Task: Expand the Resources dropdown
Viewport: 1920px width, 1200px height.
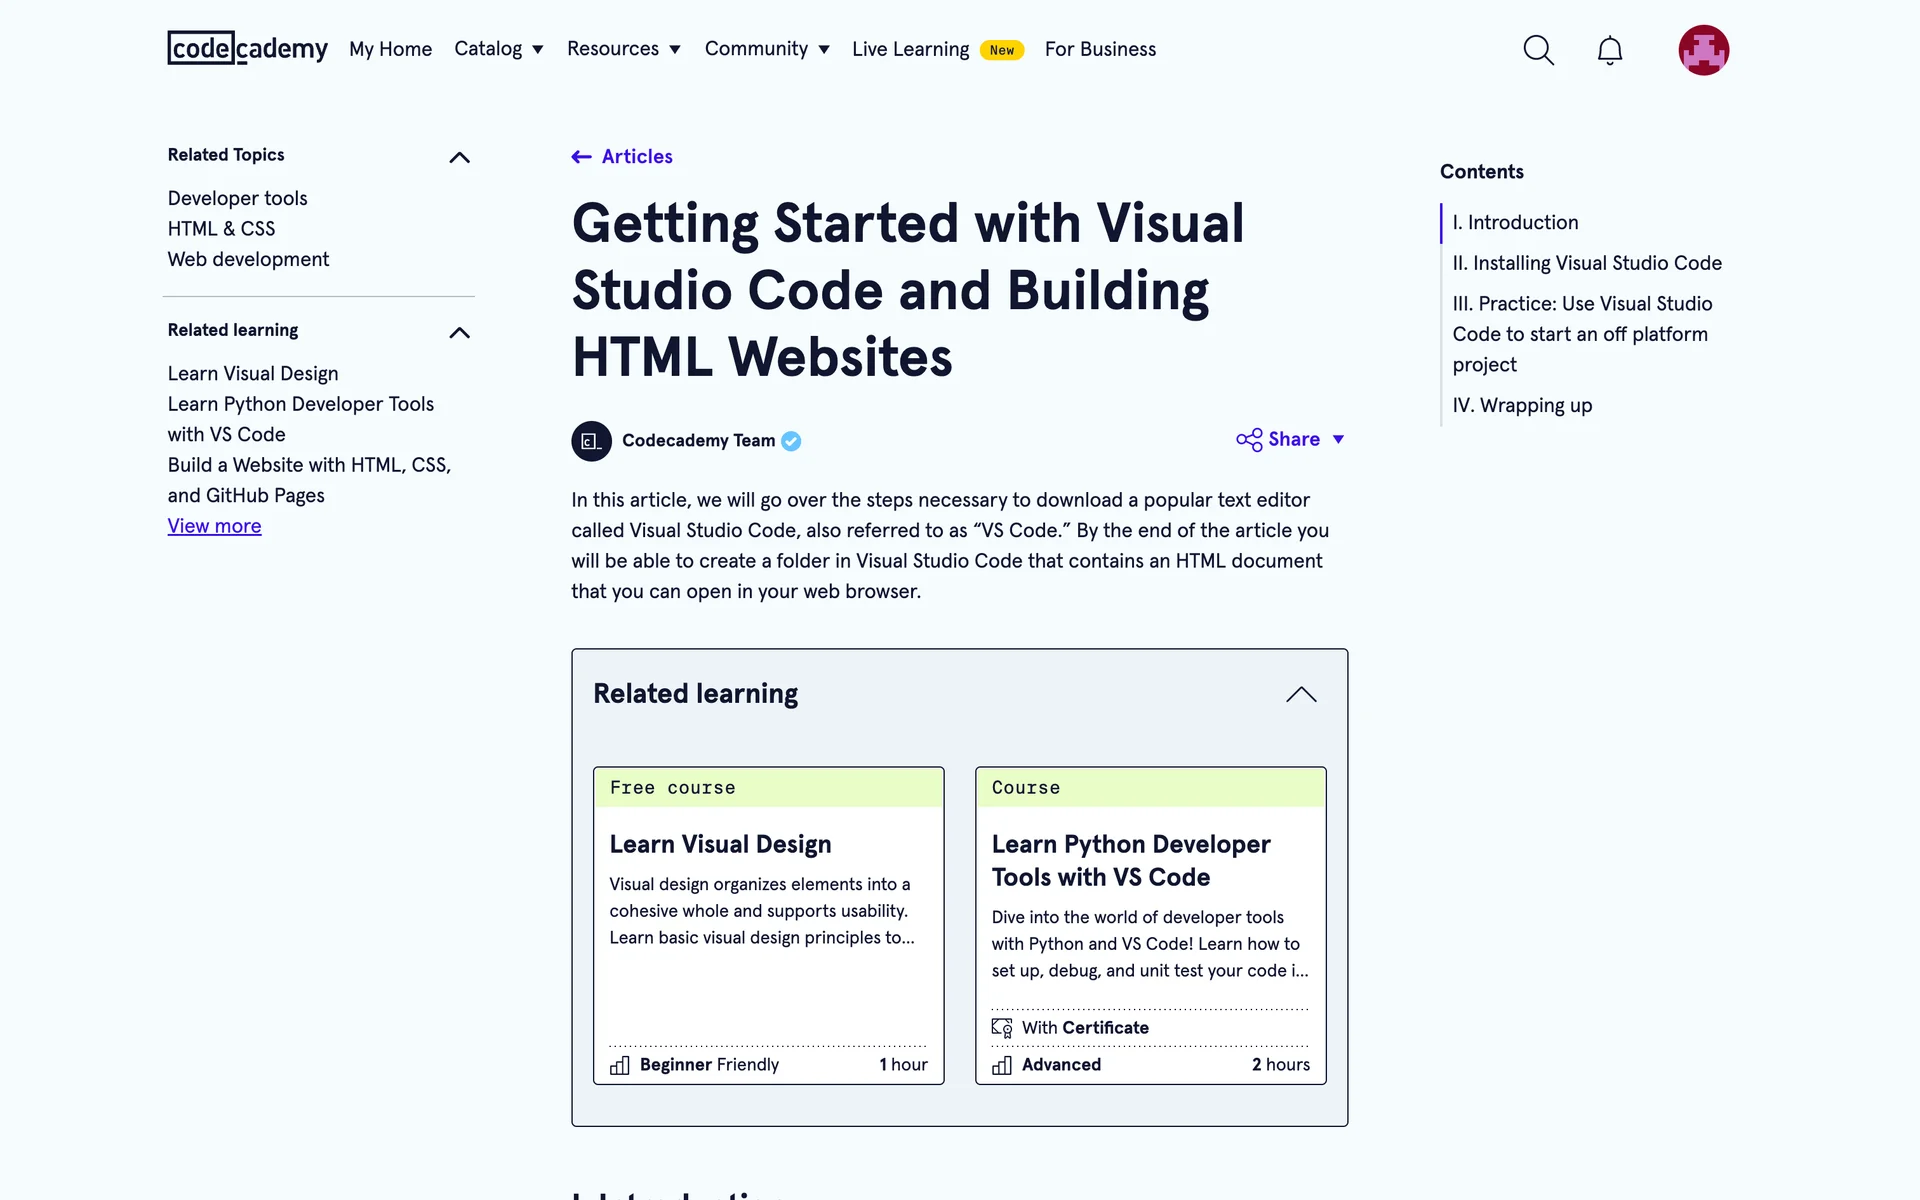Action: point(623,49)
